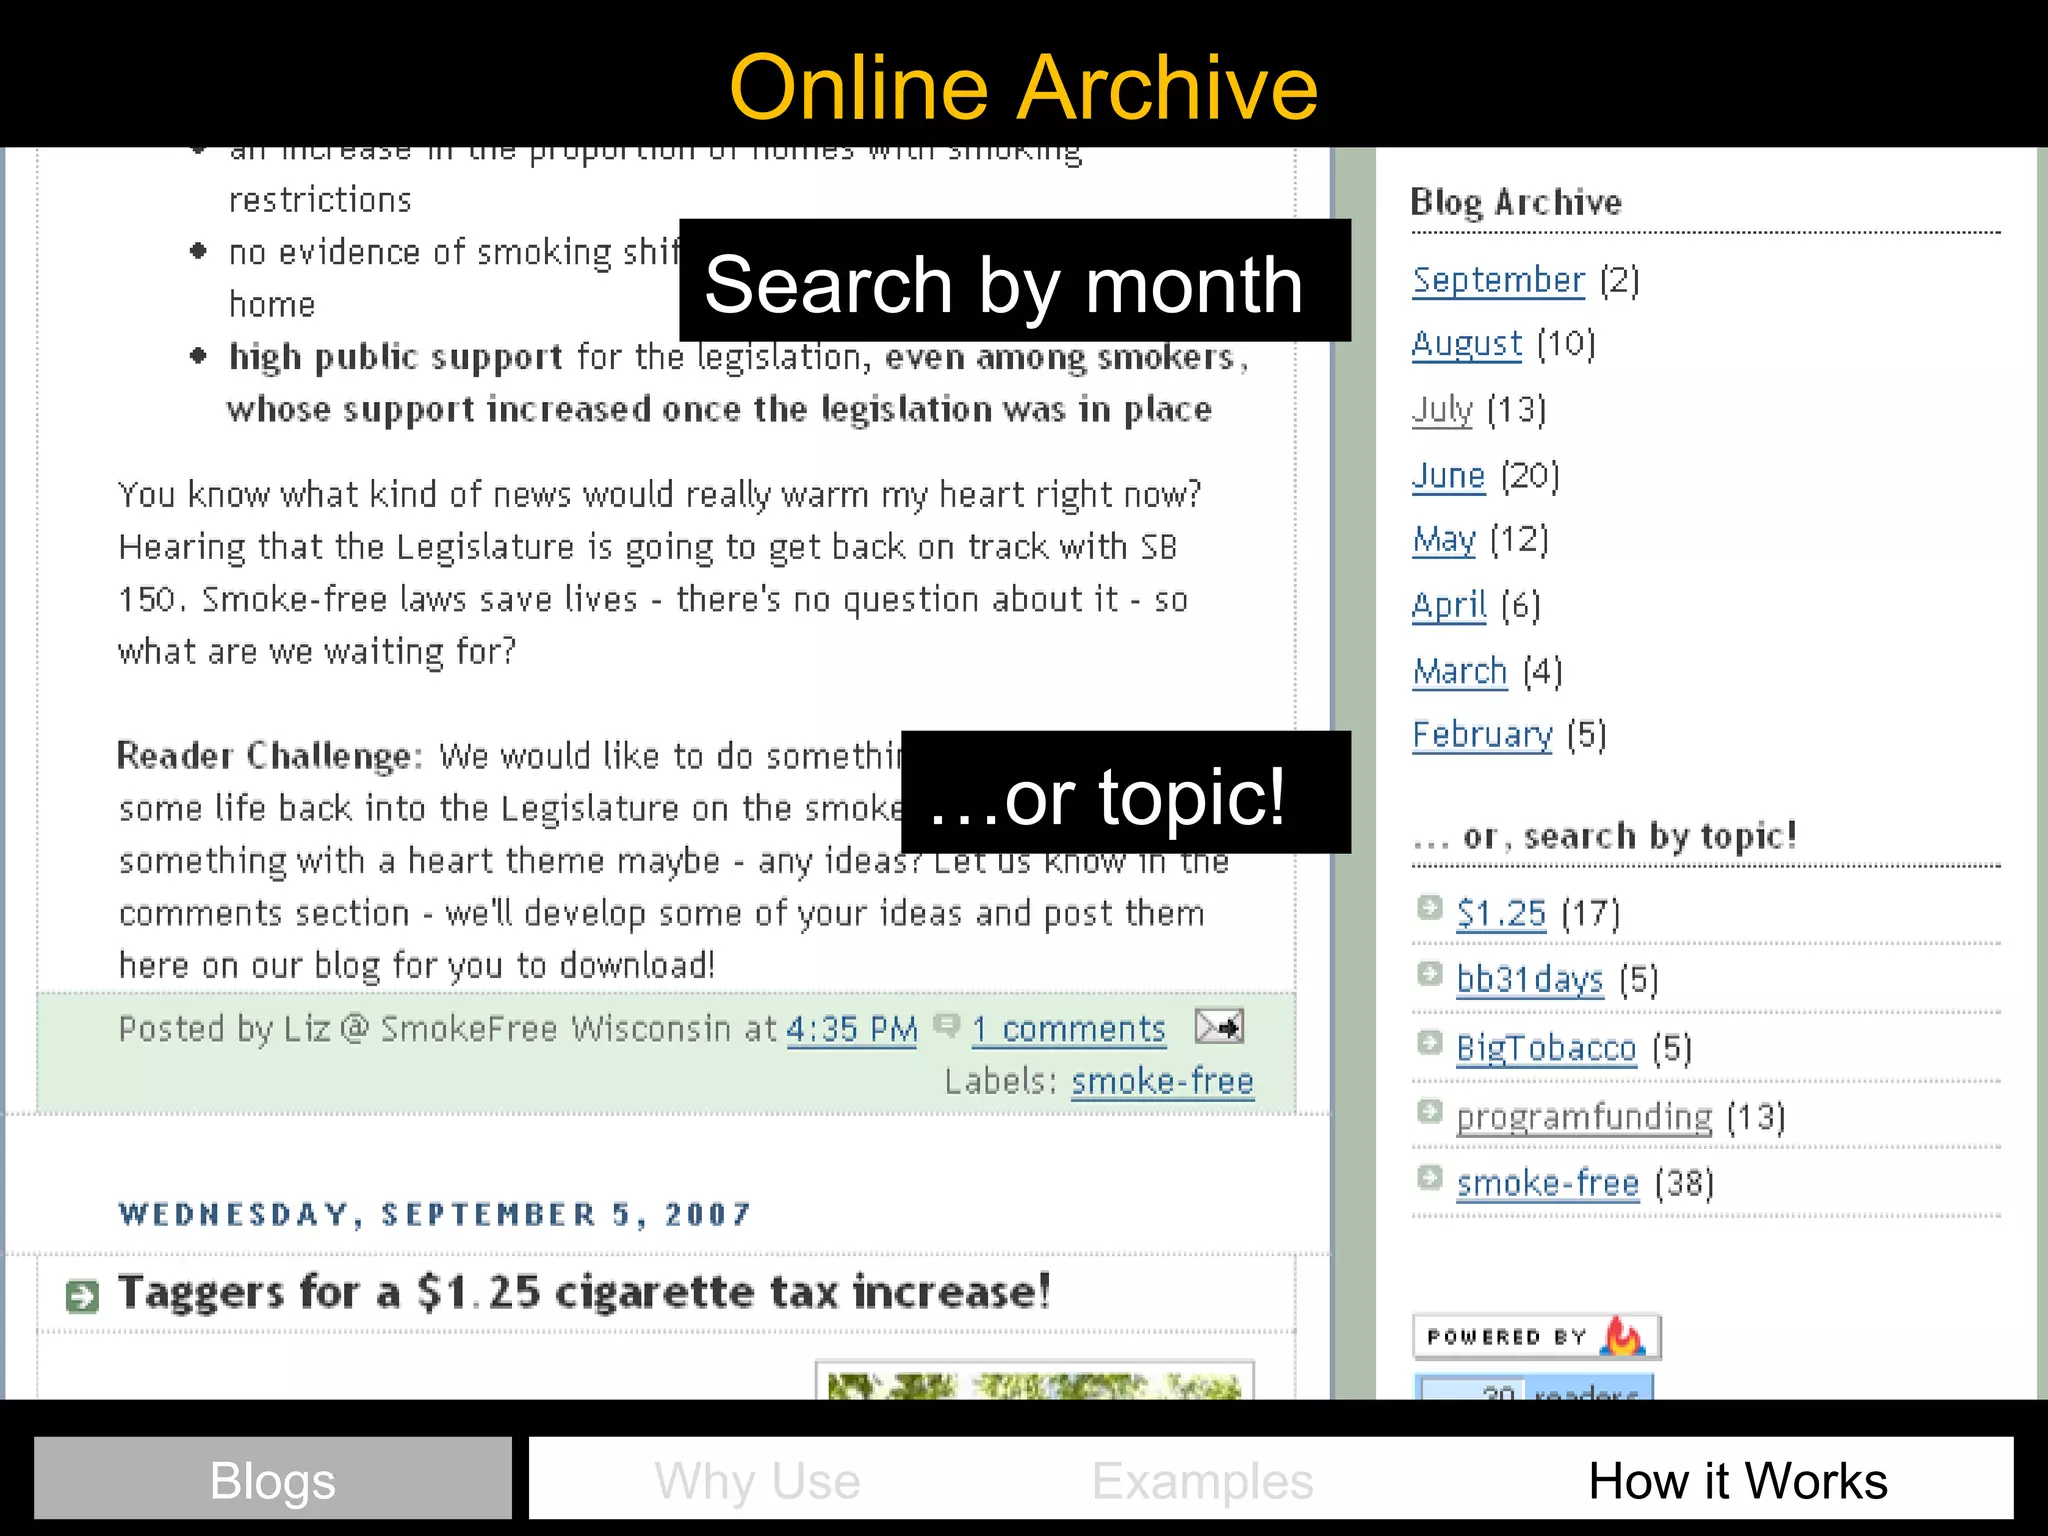The height and width of the screenshot is (1536, 2048).
Task: Open the September archive link
Action: (x=1498, y=280)
